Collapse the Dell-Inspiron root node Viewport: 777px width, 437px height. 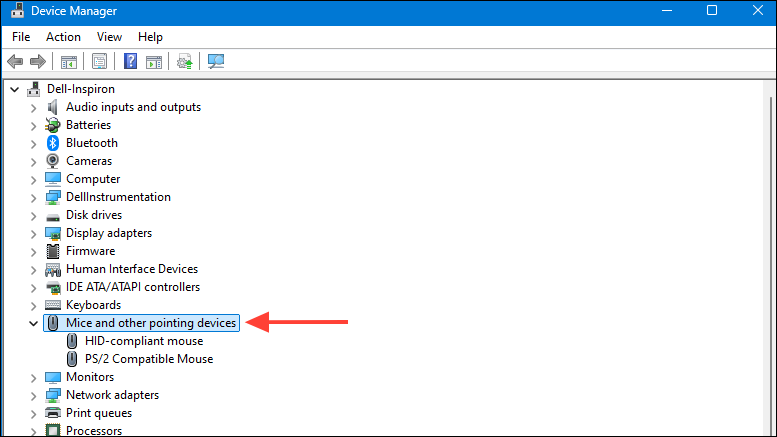pyautogui.click(x=14, y=89)
